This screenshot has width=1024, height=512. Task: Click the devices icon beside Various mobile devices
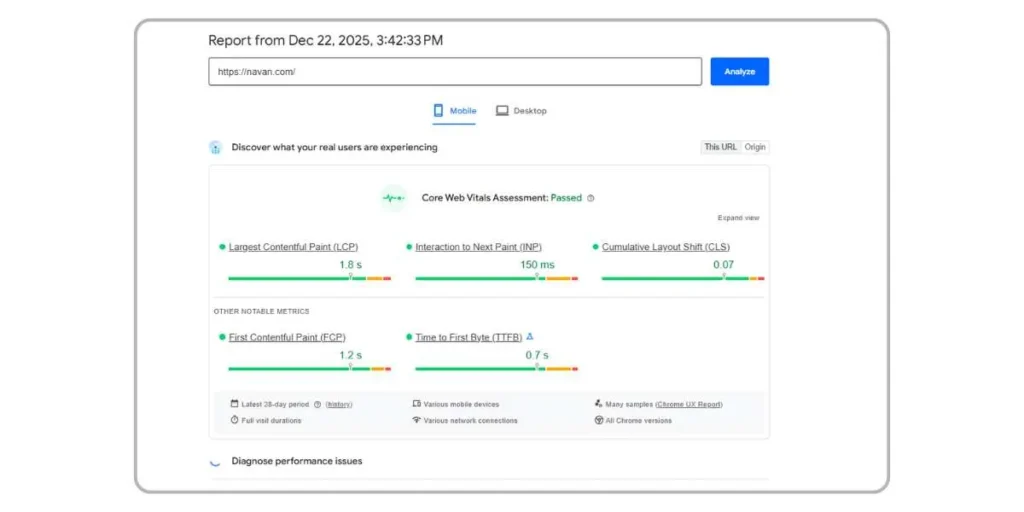[417, 404]
